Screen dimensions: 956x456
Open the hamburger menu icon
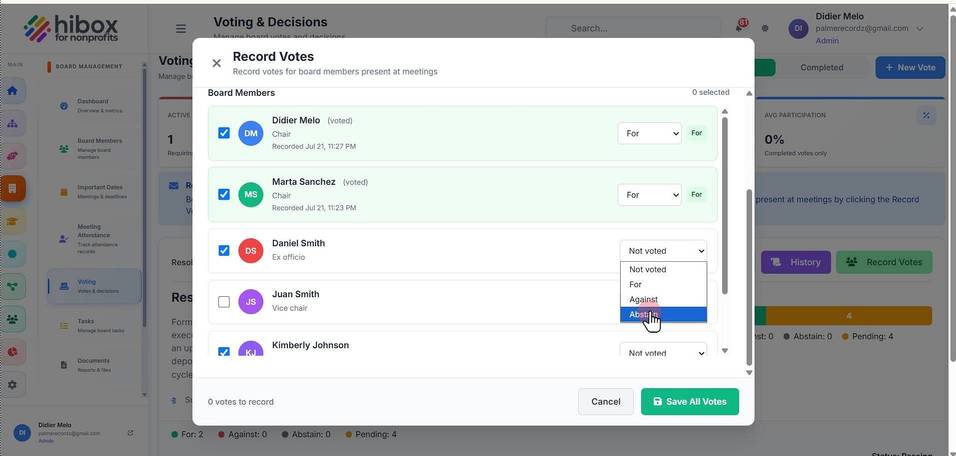(x=181, y=29)
